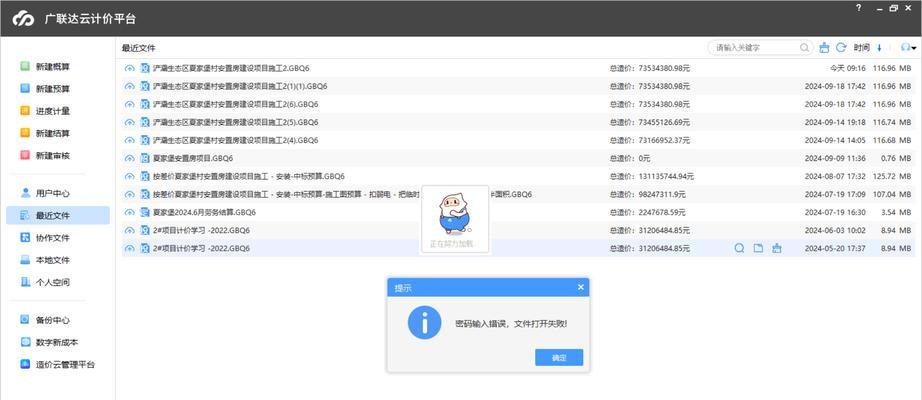The image size is (922, 400).
Task: Select file name ending 安装-中标预算.GBQ6
Action: (x=248, y=176)
